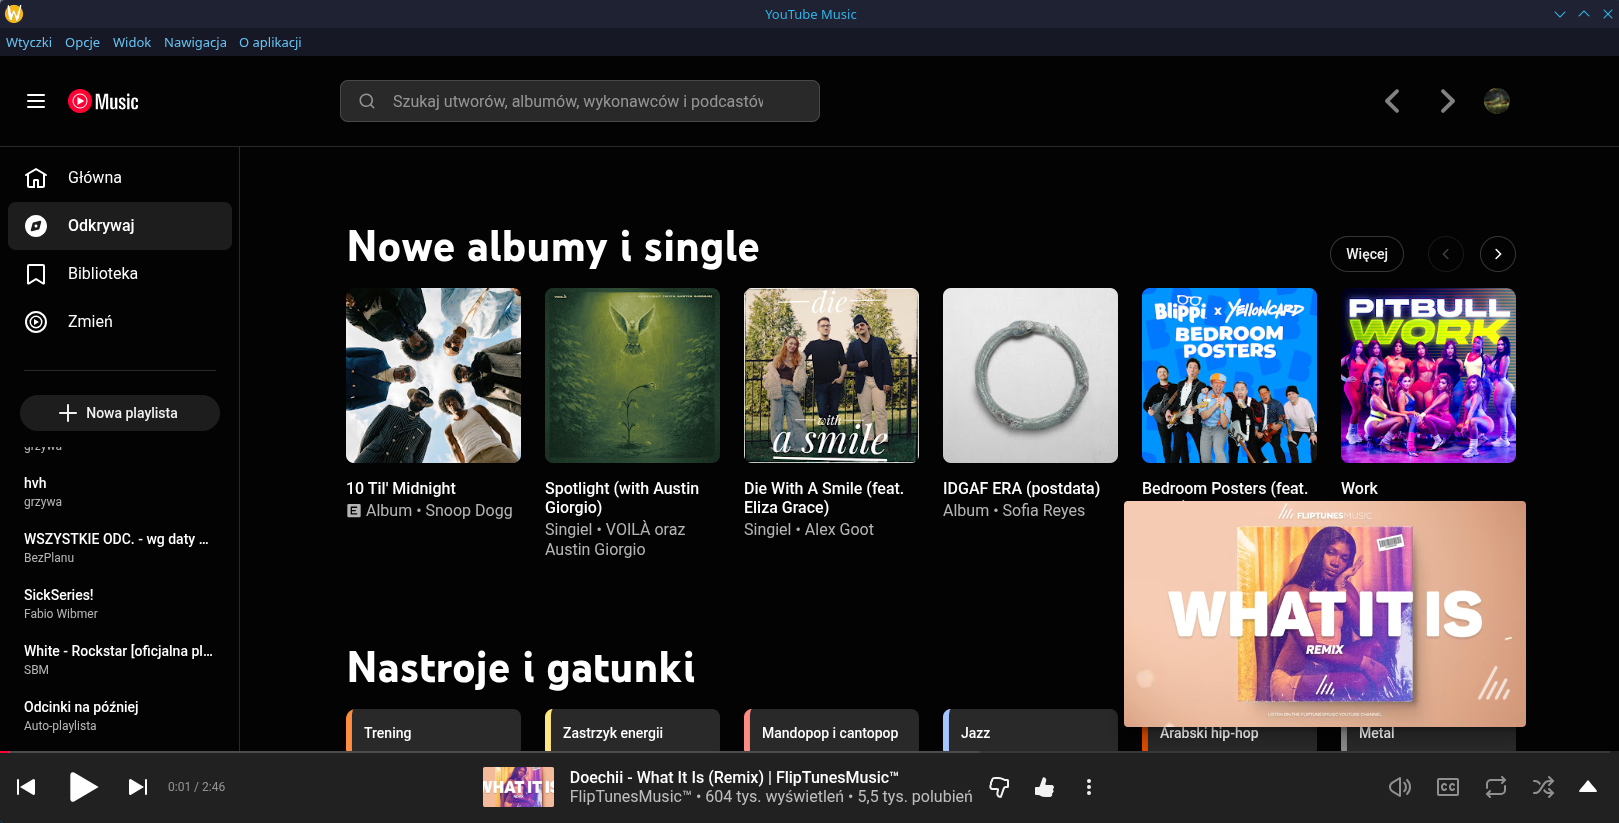Toggle shuffle playback
This screenshot has width=1619, height=823.
click(x=1543, y=787)
